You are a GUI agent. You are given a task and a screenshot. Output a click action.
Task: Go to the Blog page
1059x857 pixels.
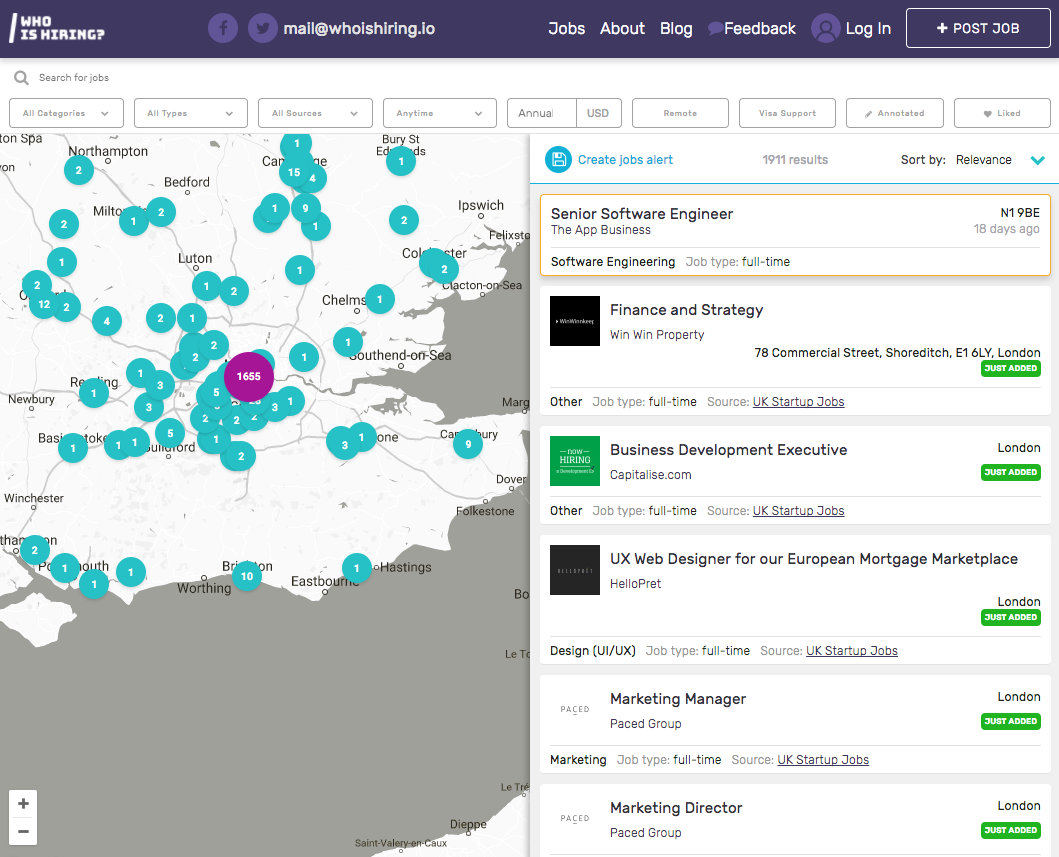(x=676, y=28)
